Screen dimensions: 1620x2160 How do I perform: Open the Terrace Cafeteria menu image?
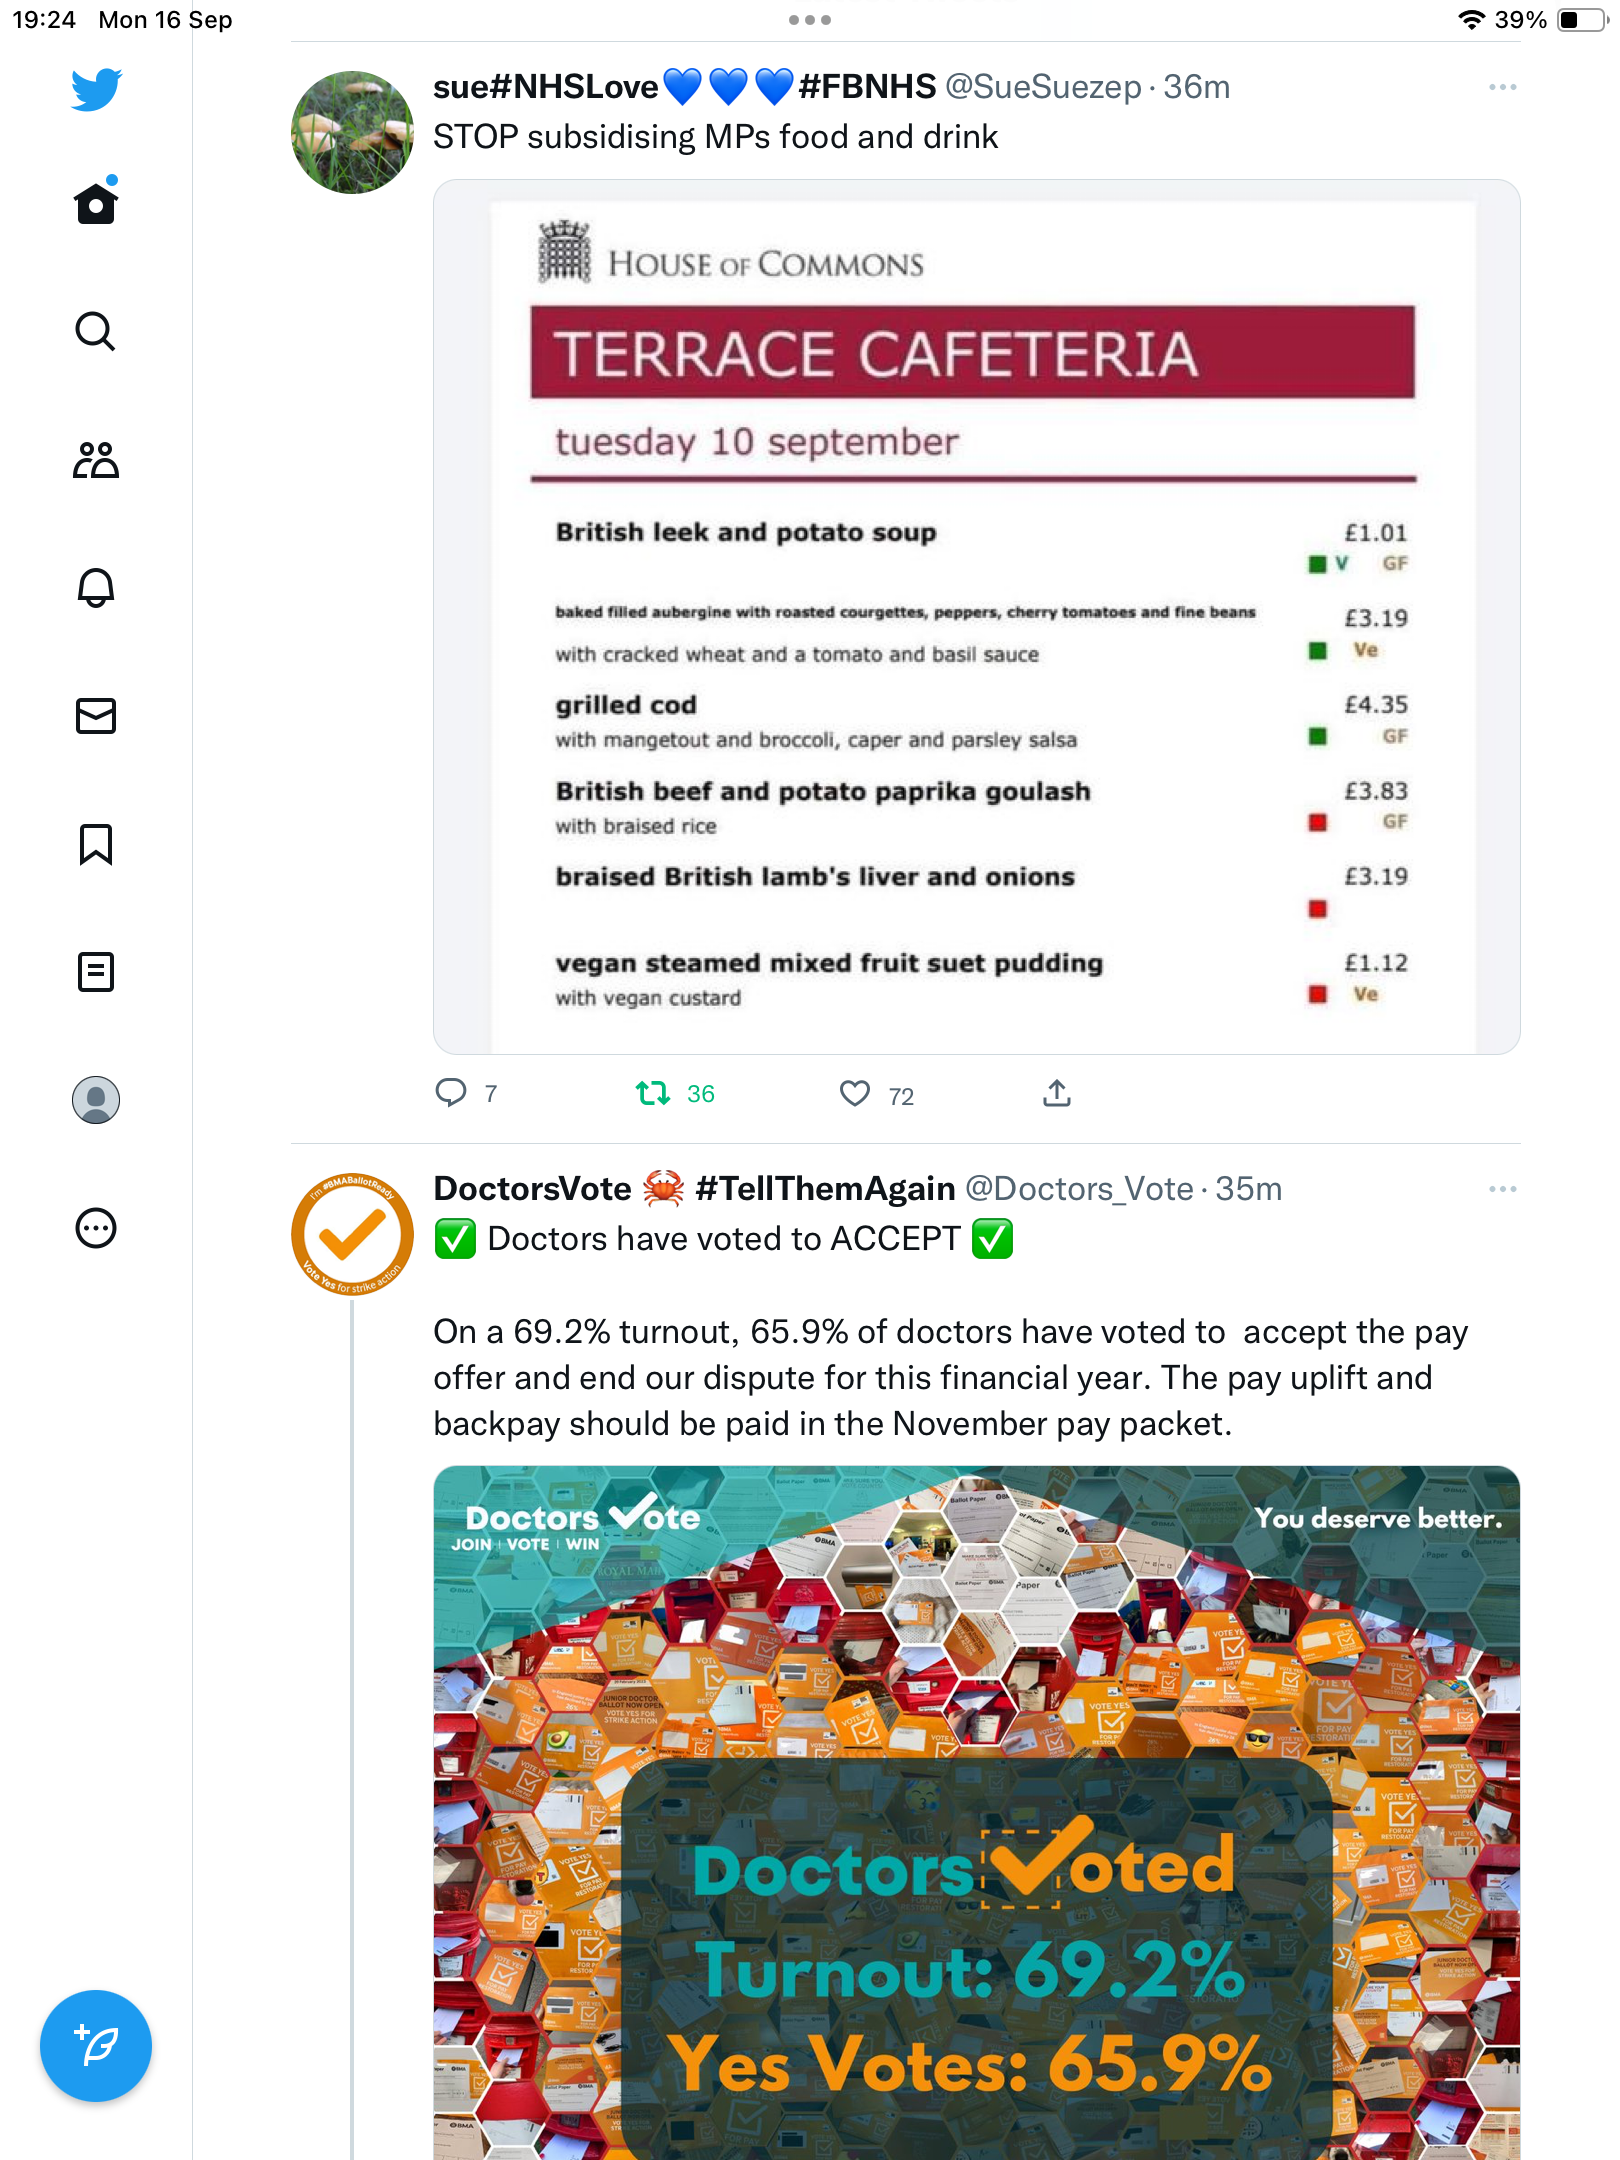977,617
